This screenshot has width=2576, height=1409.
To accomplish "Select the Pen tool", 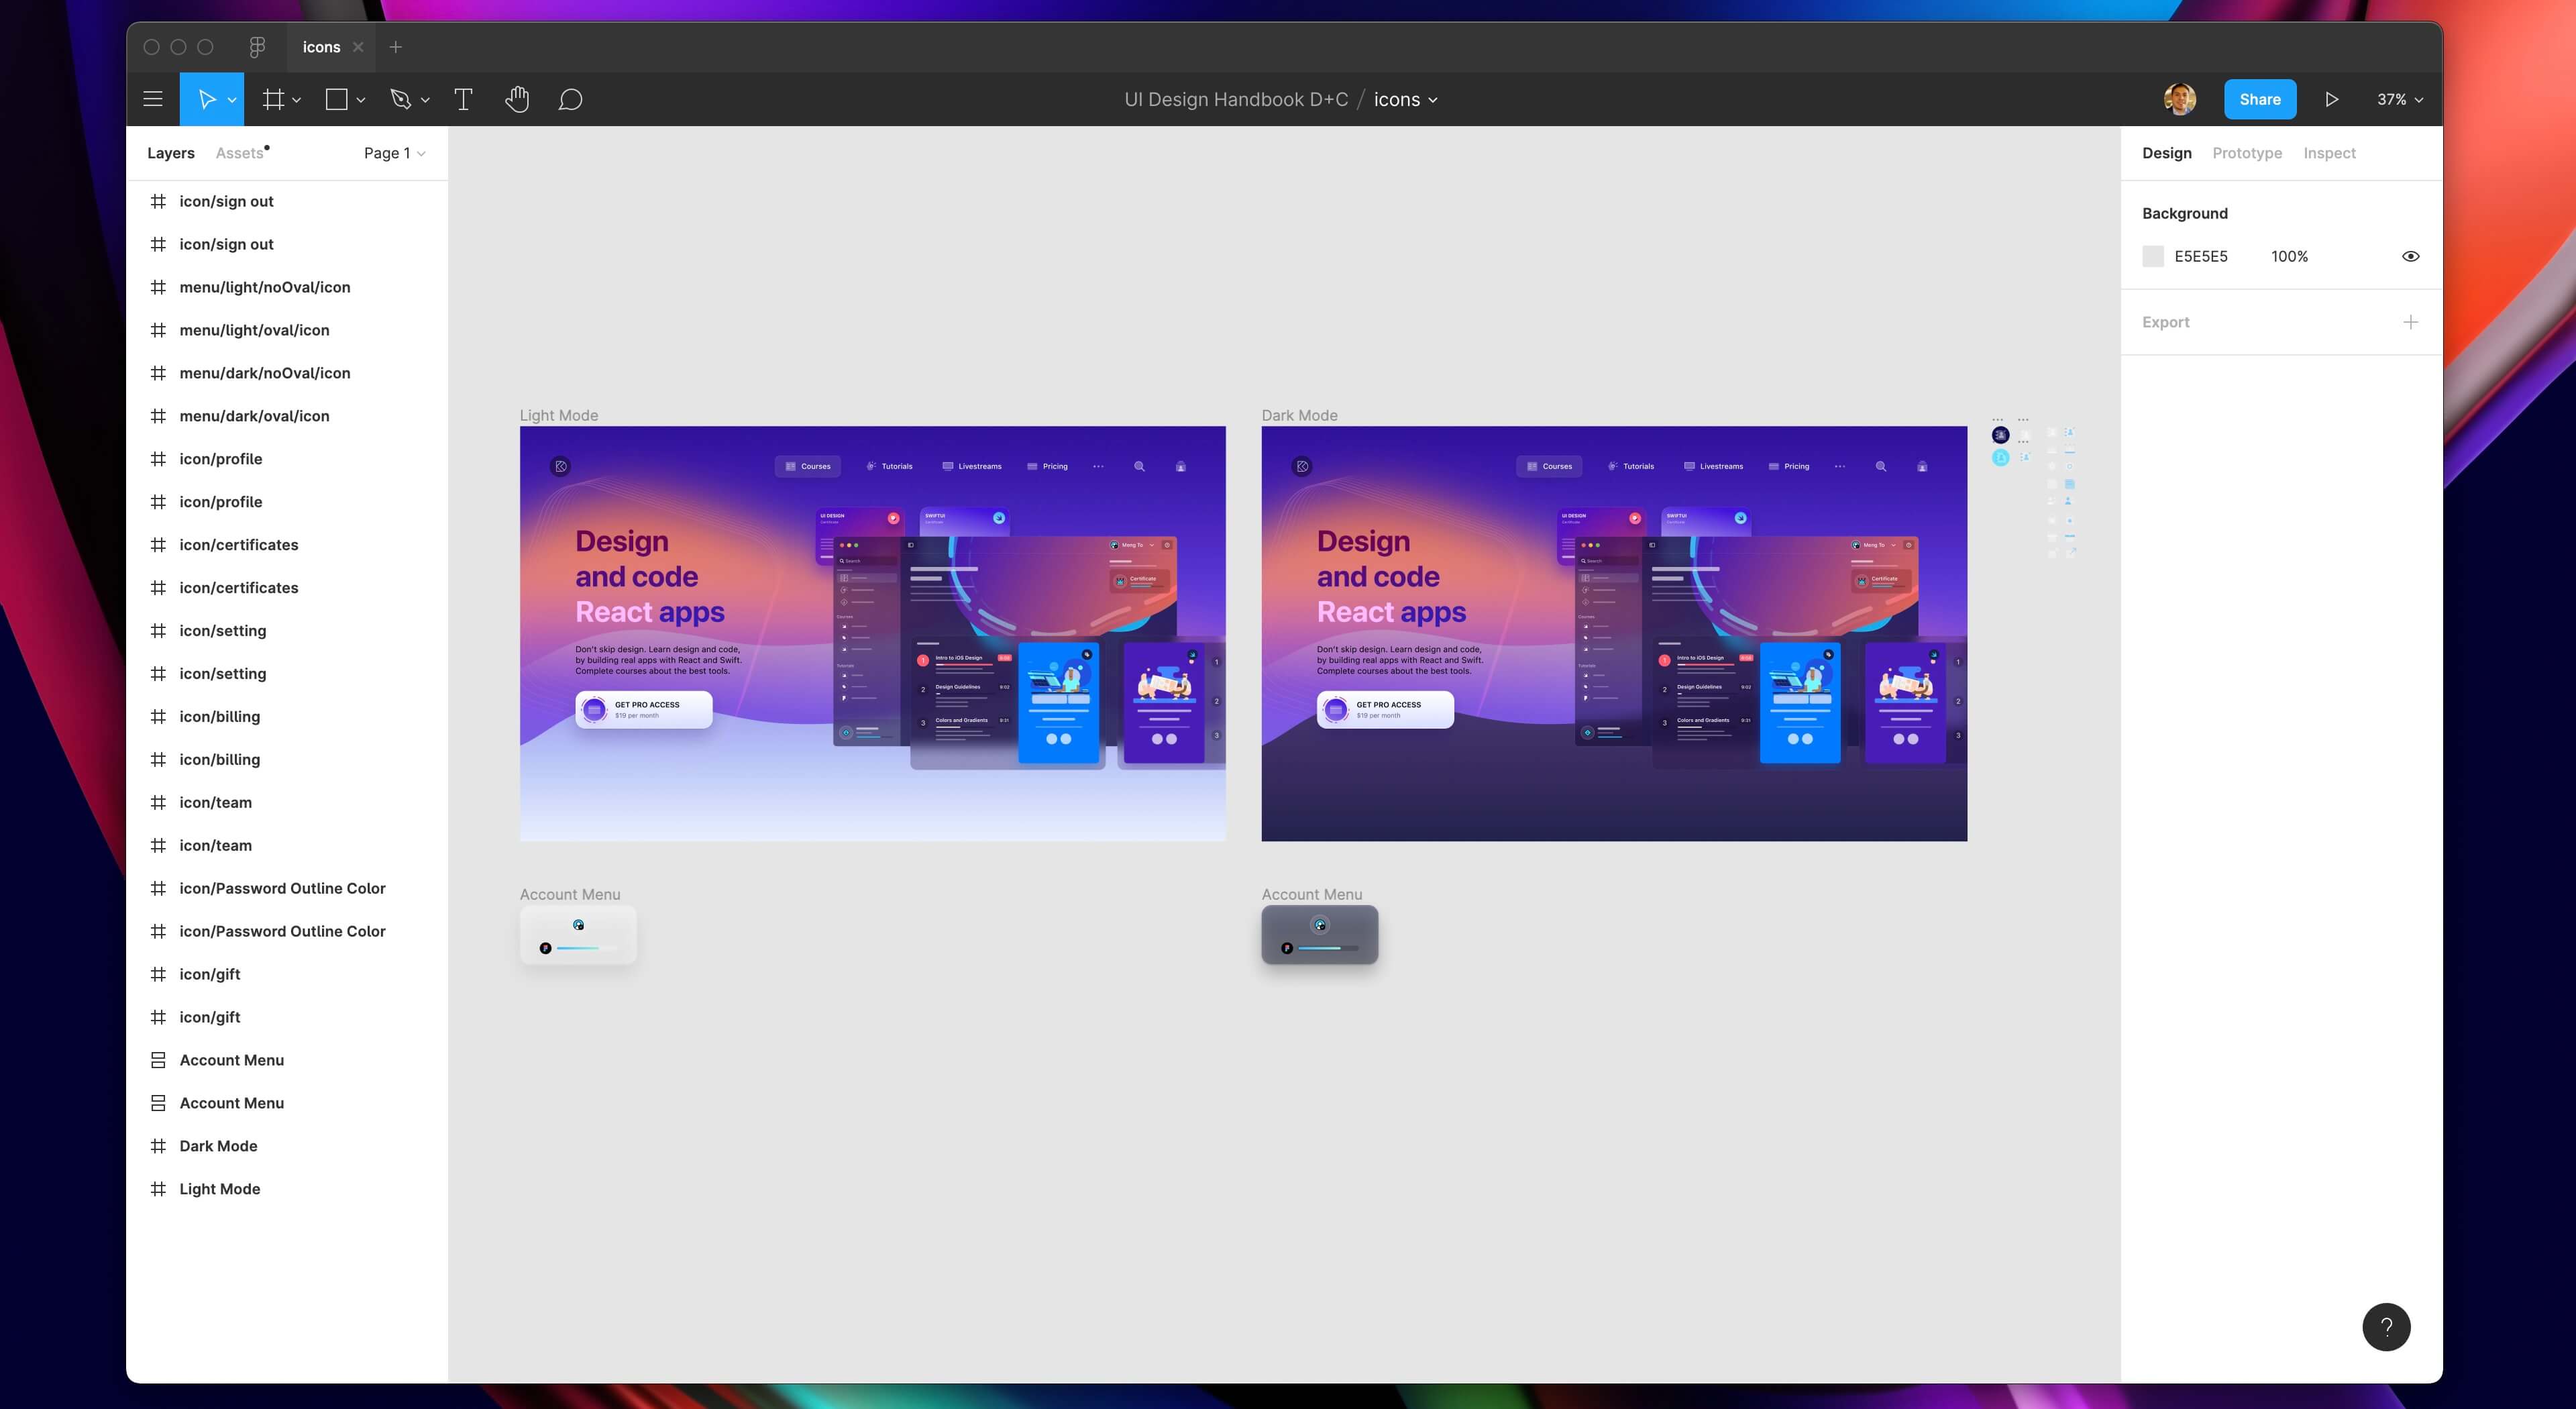I will [x=402, y=99].
